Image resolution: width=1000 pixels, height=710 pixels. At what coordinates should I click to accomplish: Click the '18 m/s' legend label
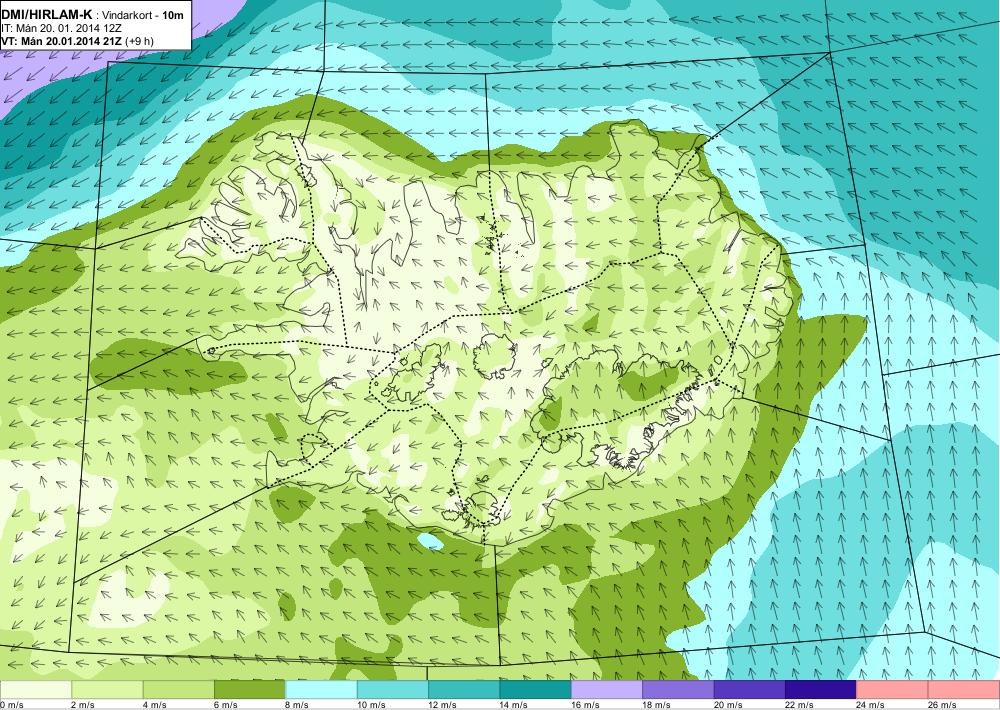[x=657, y=705]
